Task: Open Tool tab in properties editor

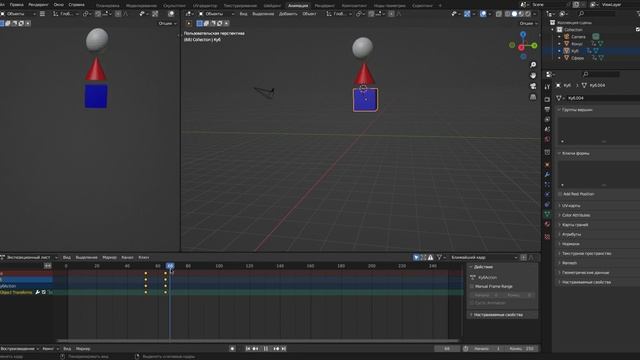Action: coord(547,87)
